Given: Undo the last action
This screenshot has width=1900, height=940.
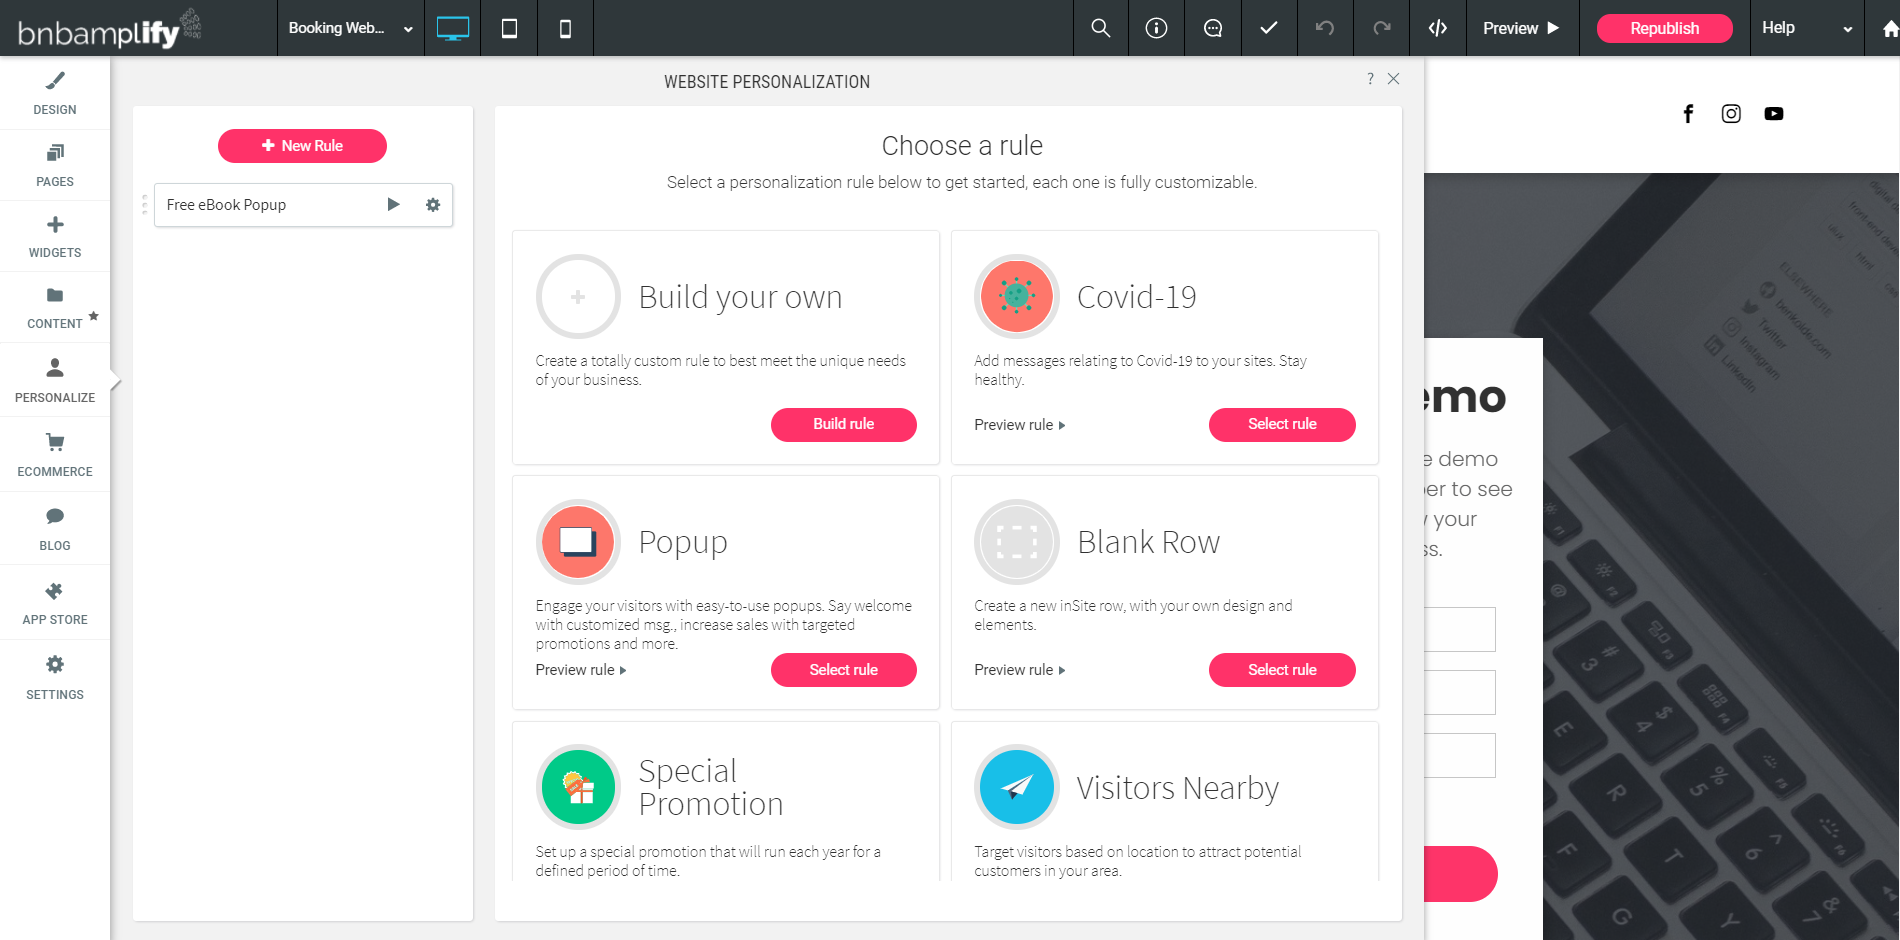Looking at the screenshot, I should coord(1325,28).
